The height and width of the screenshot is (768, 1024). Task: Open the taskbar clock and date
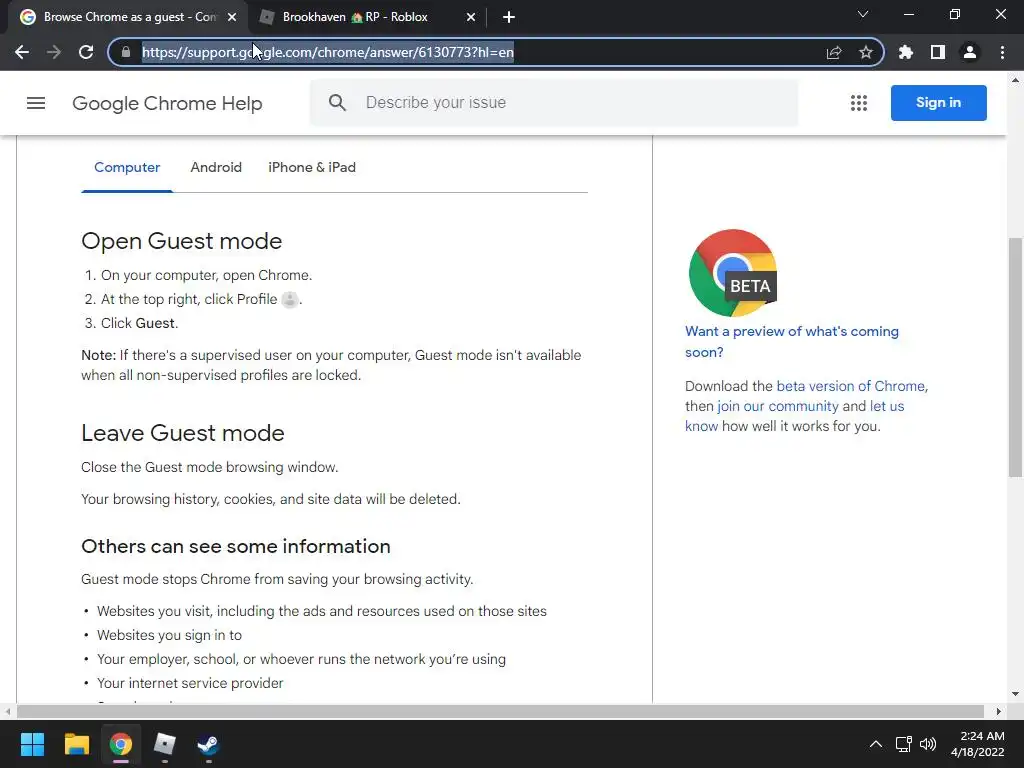(978, 744)
